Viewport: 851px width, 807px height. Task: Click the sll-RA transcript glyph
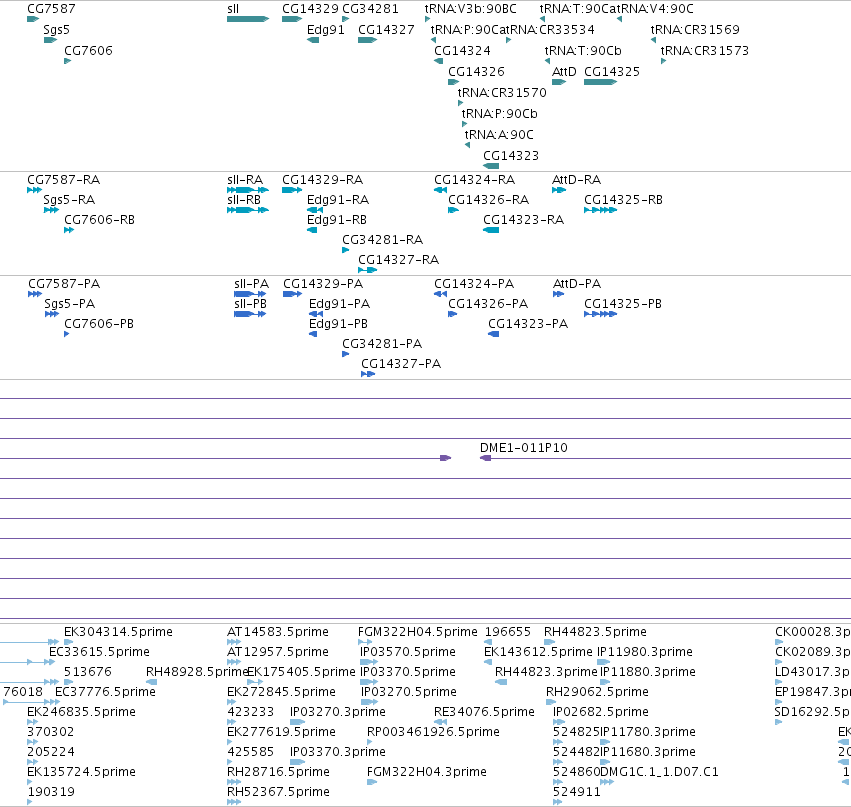[x=248, y=190]
